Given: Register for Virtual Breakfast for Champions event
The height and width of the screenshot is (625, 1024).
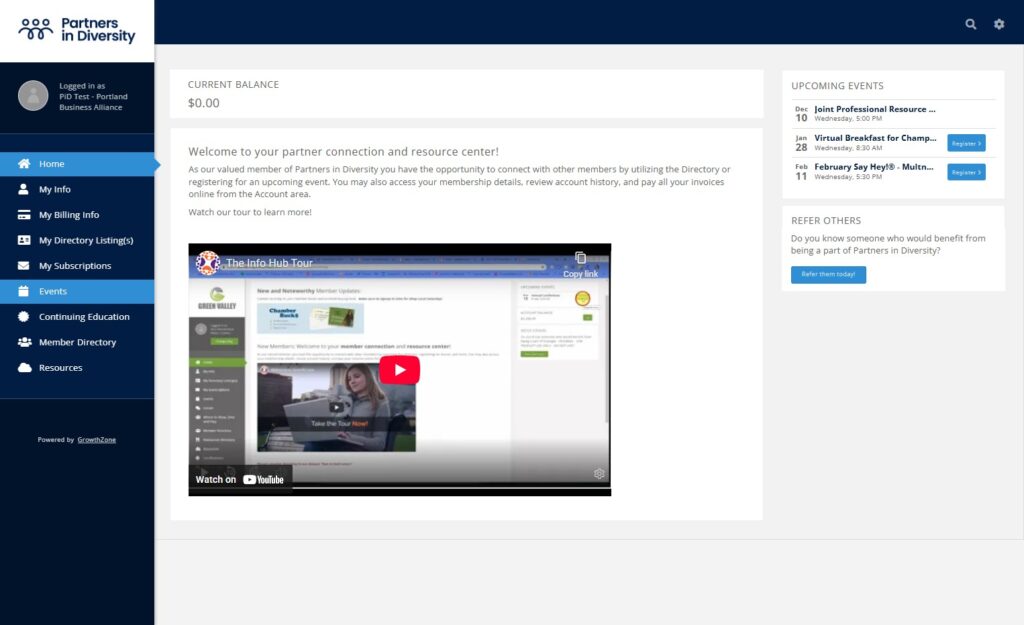Looking at the screenshot, I should pyautogui.click(x=965, y=143).
